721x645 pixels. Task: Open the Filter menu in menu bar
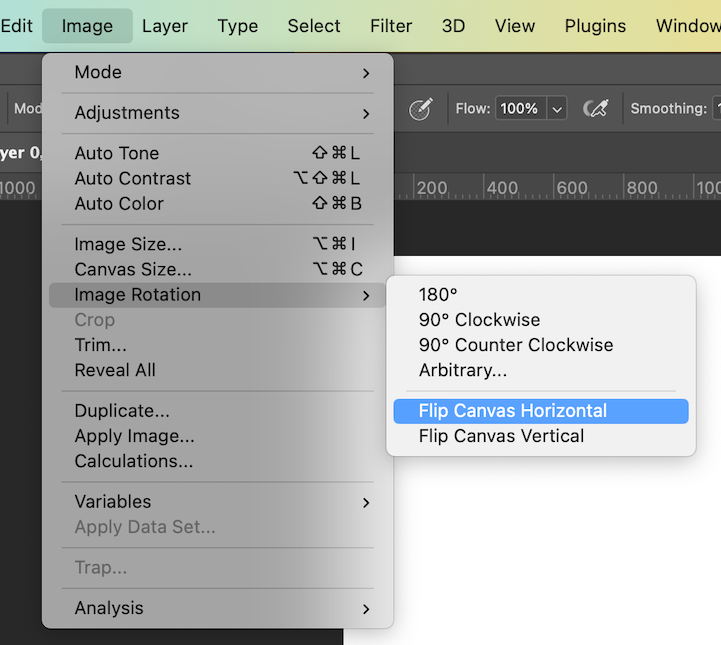391,26
